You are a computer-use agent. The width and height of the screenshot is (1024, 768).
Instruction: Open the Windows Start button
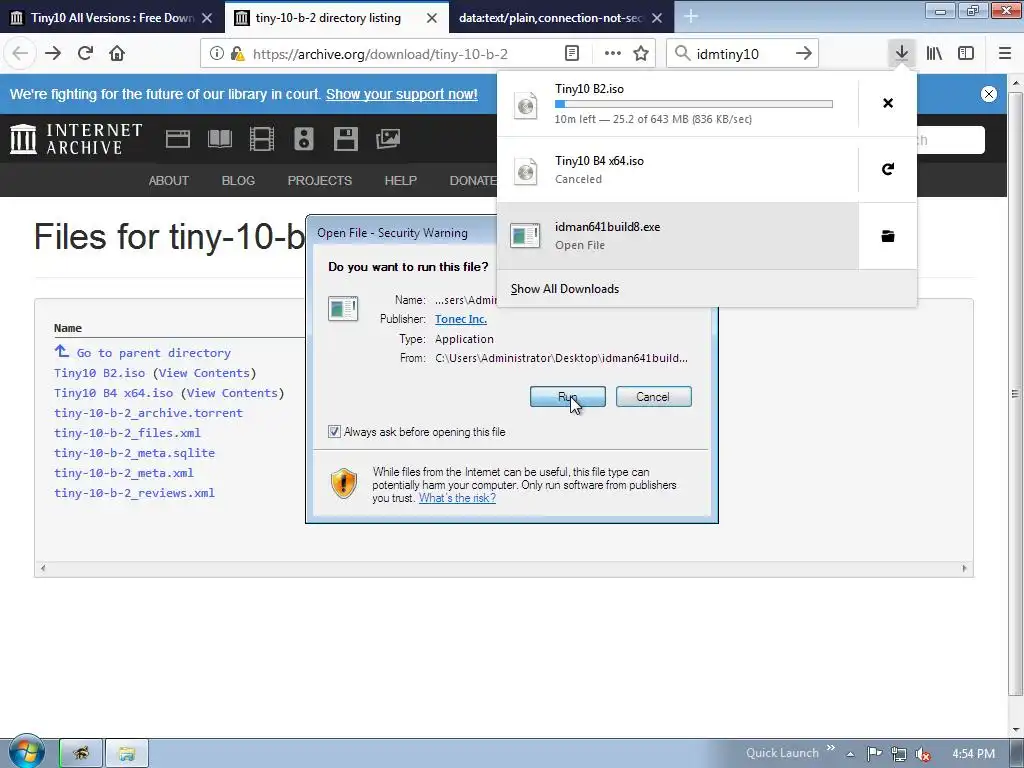click(26, 752)
